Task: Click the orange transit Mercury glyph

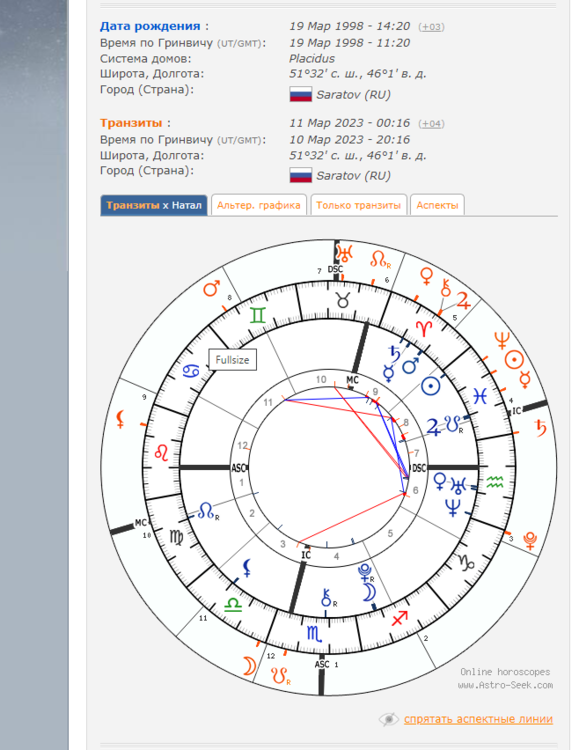Action: [x=525, y=379]
